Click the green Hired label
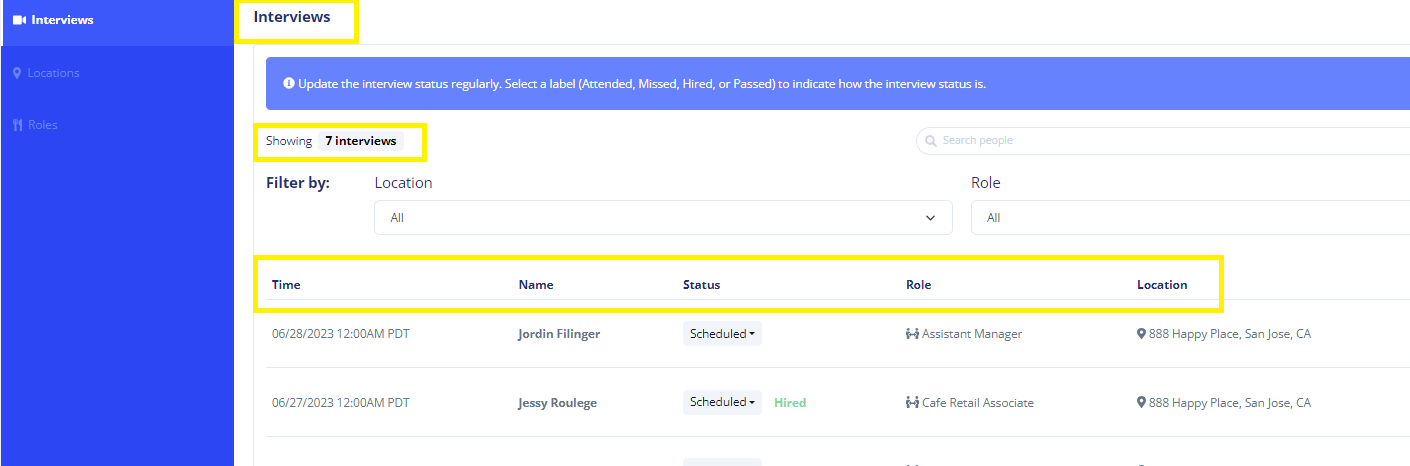This screenshot has width=1410, height=466. (790, 403)
